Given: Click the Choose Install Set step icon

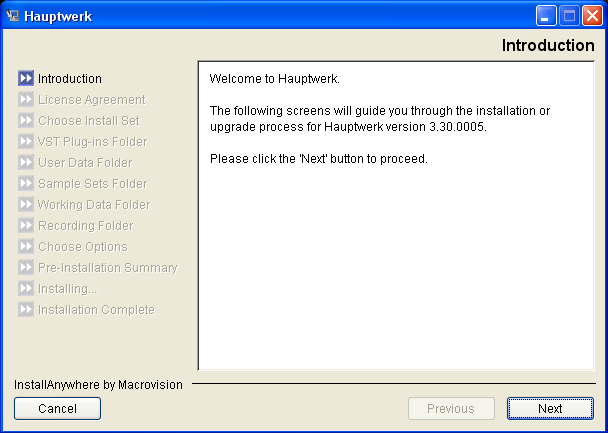Looking at the screenshot, I should pos(26,121).
